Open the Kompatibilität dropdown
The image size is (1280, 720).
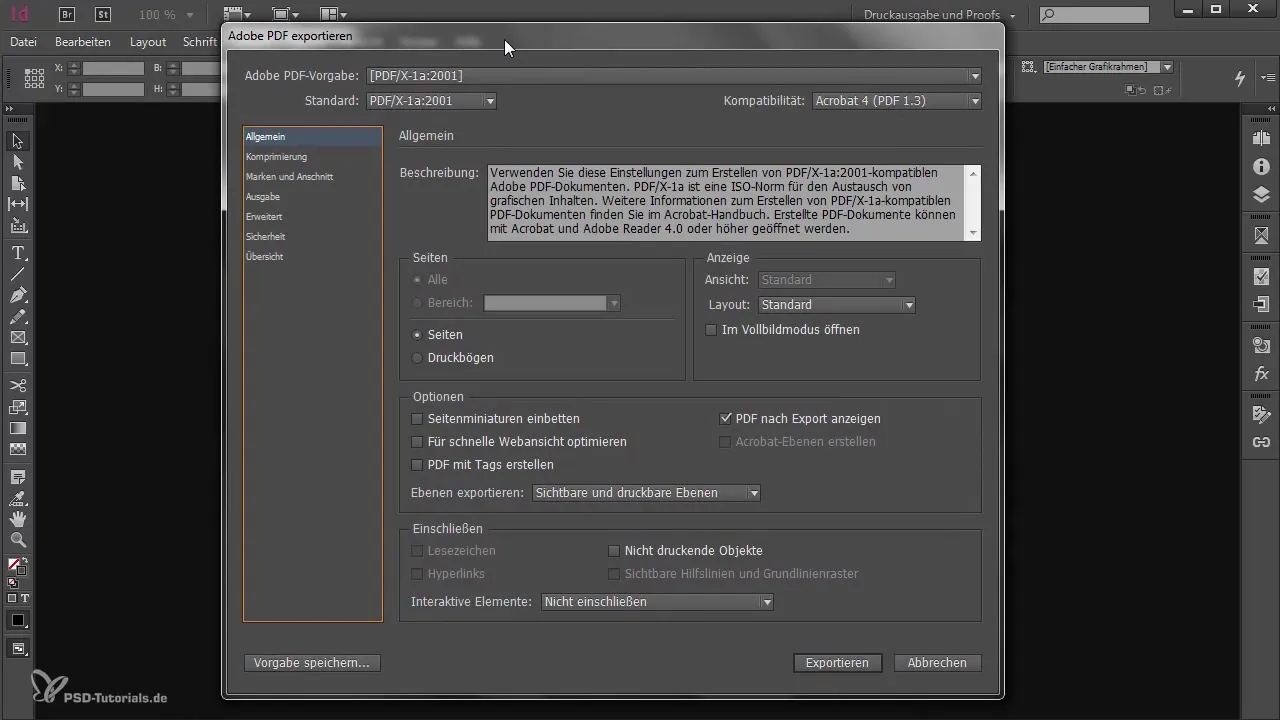[896, 101]
